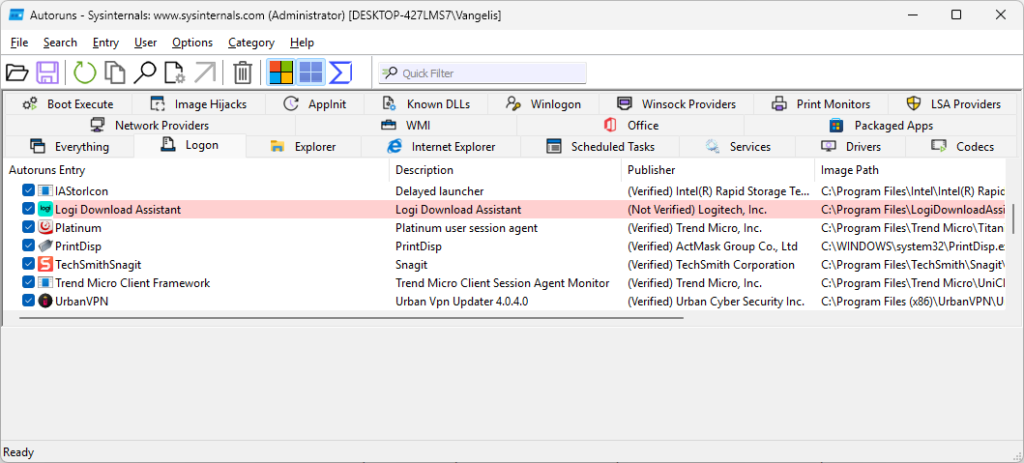
Task: Click the TechSmithSnagit entry's icon
Action: 45,264
